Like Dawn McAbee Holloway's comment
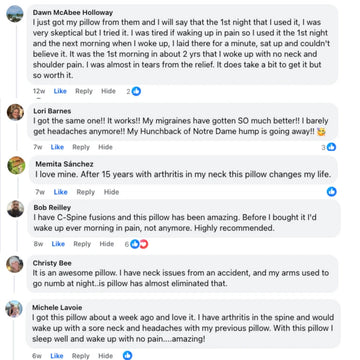 pyautogui.click(x=60, y=91)
